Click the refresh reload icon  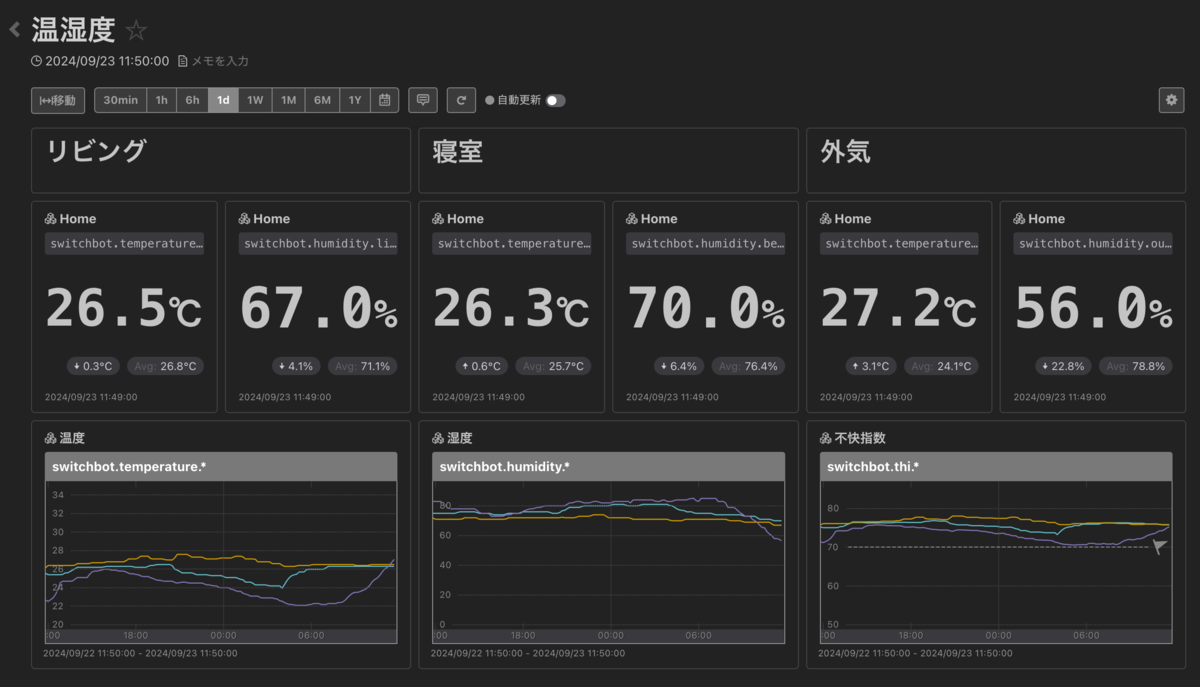[x=461, y=100]
